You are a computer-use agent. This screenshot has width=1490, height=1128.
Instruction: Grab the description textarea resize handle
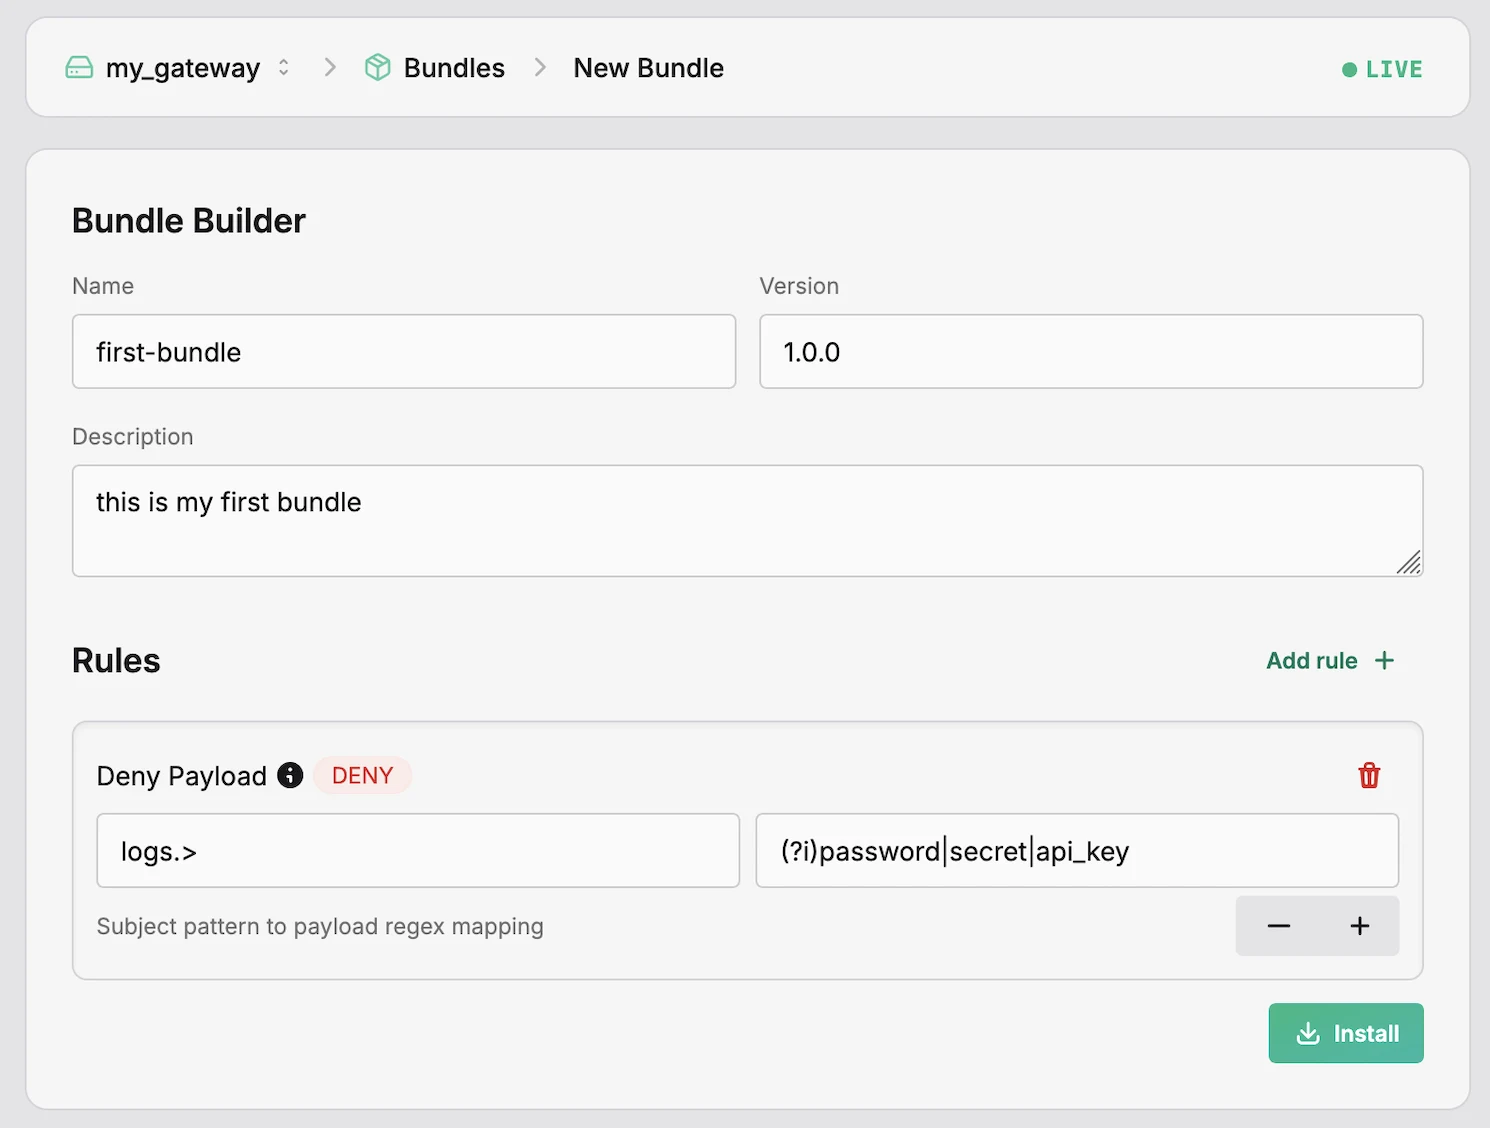[x=1408, y=563]
